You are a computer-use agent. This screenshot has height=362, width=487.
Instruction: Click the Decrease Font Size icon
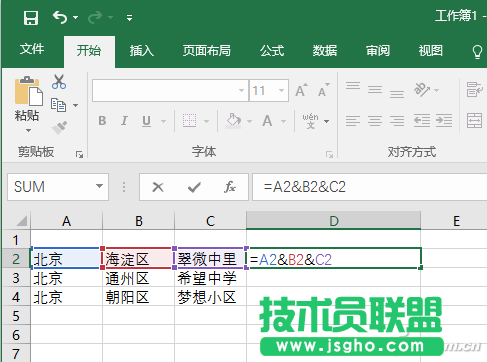[x=324, y=90]
